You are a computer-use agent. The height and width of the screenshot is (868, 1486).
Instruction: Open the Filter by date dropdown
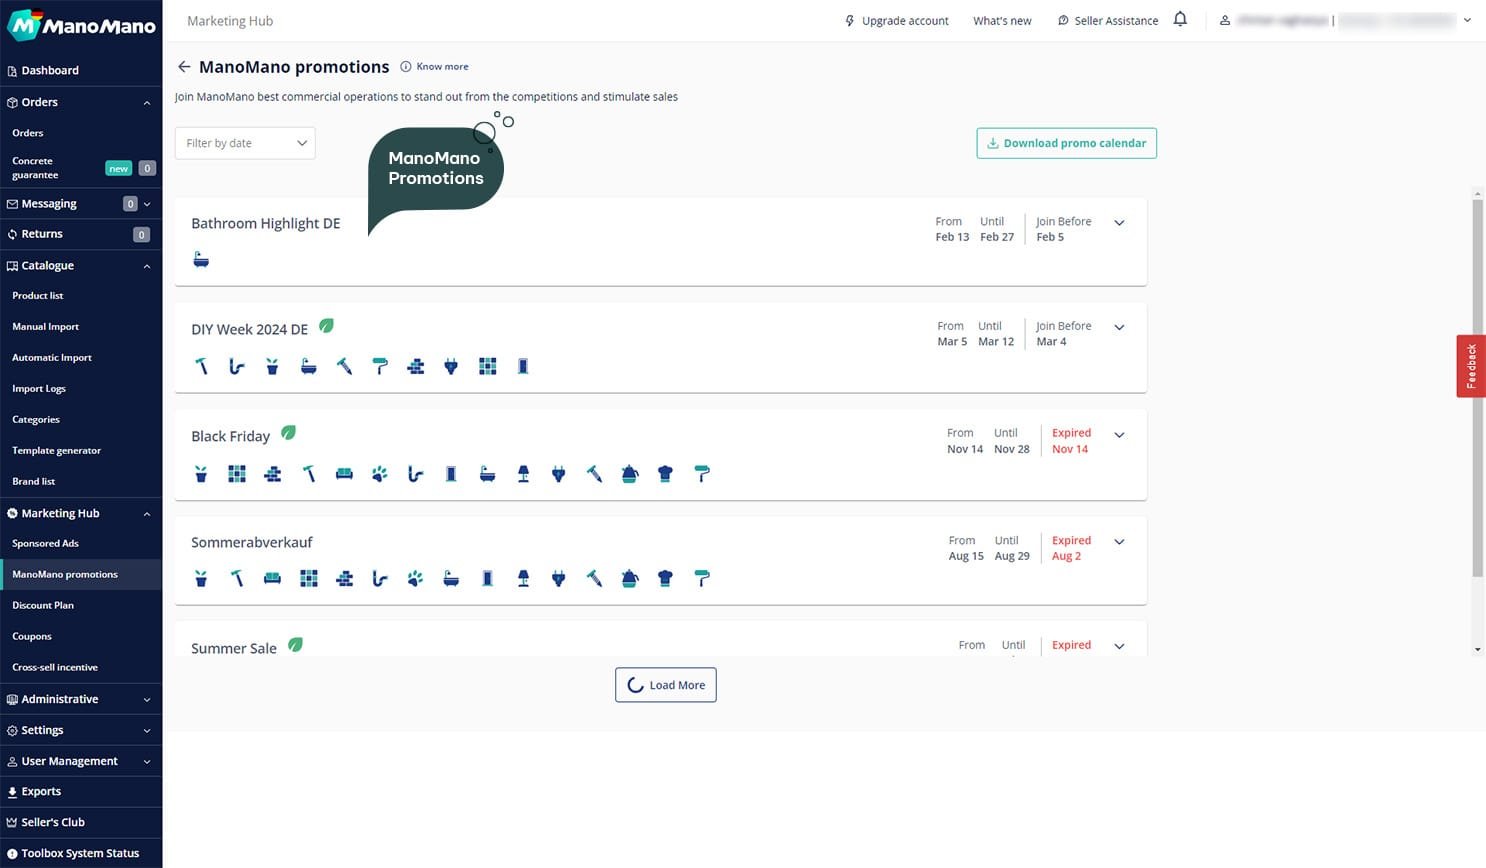(x=245, y=143)
